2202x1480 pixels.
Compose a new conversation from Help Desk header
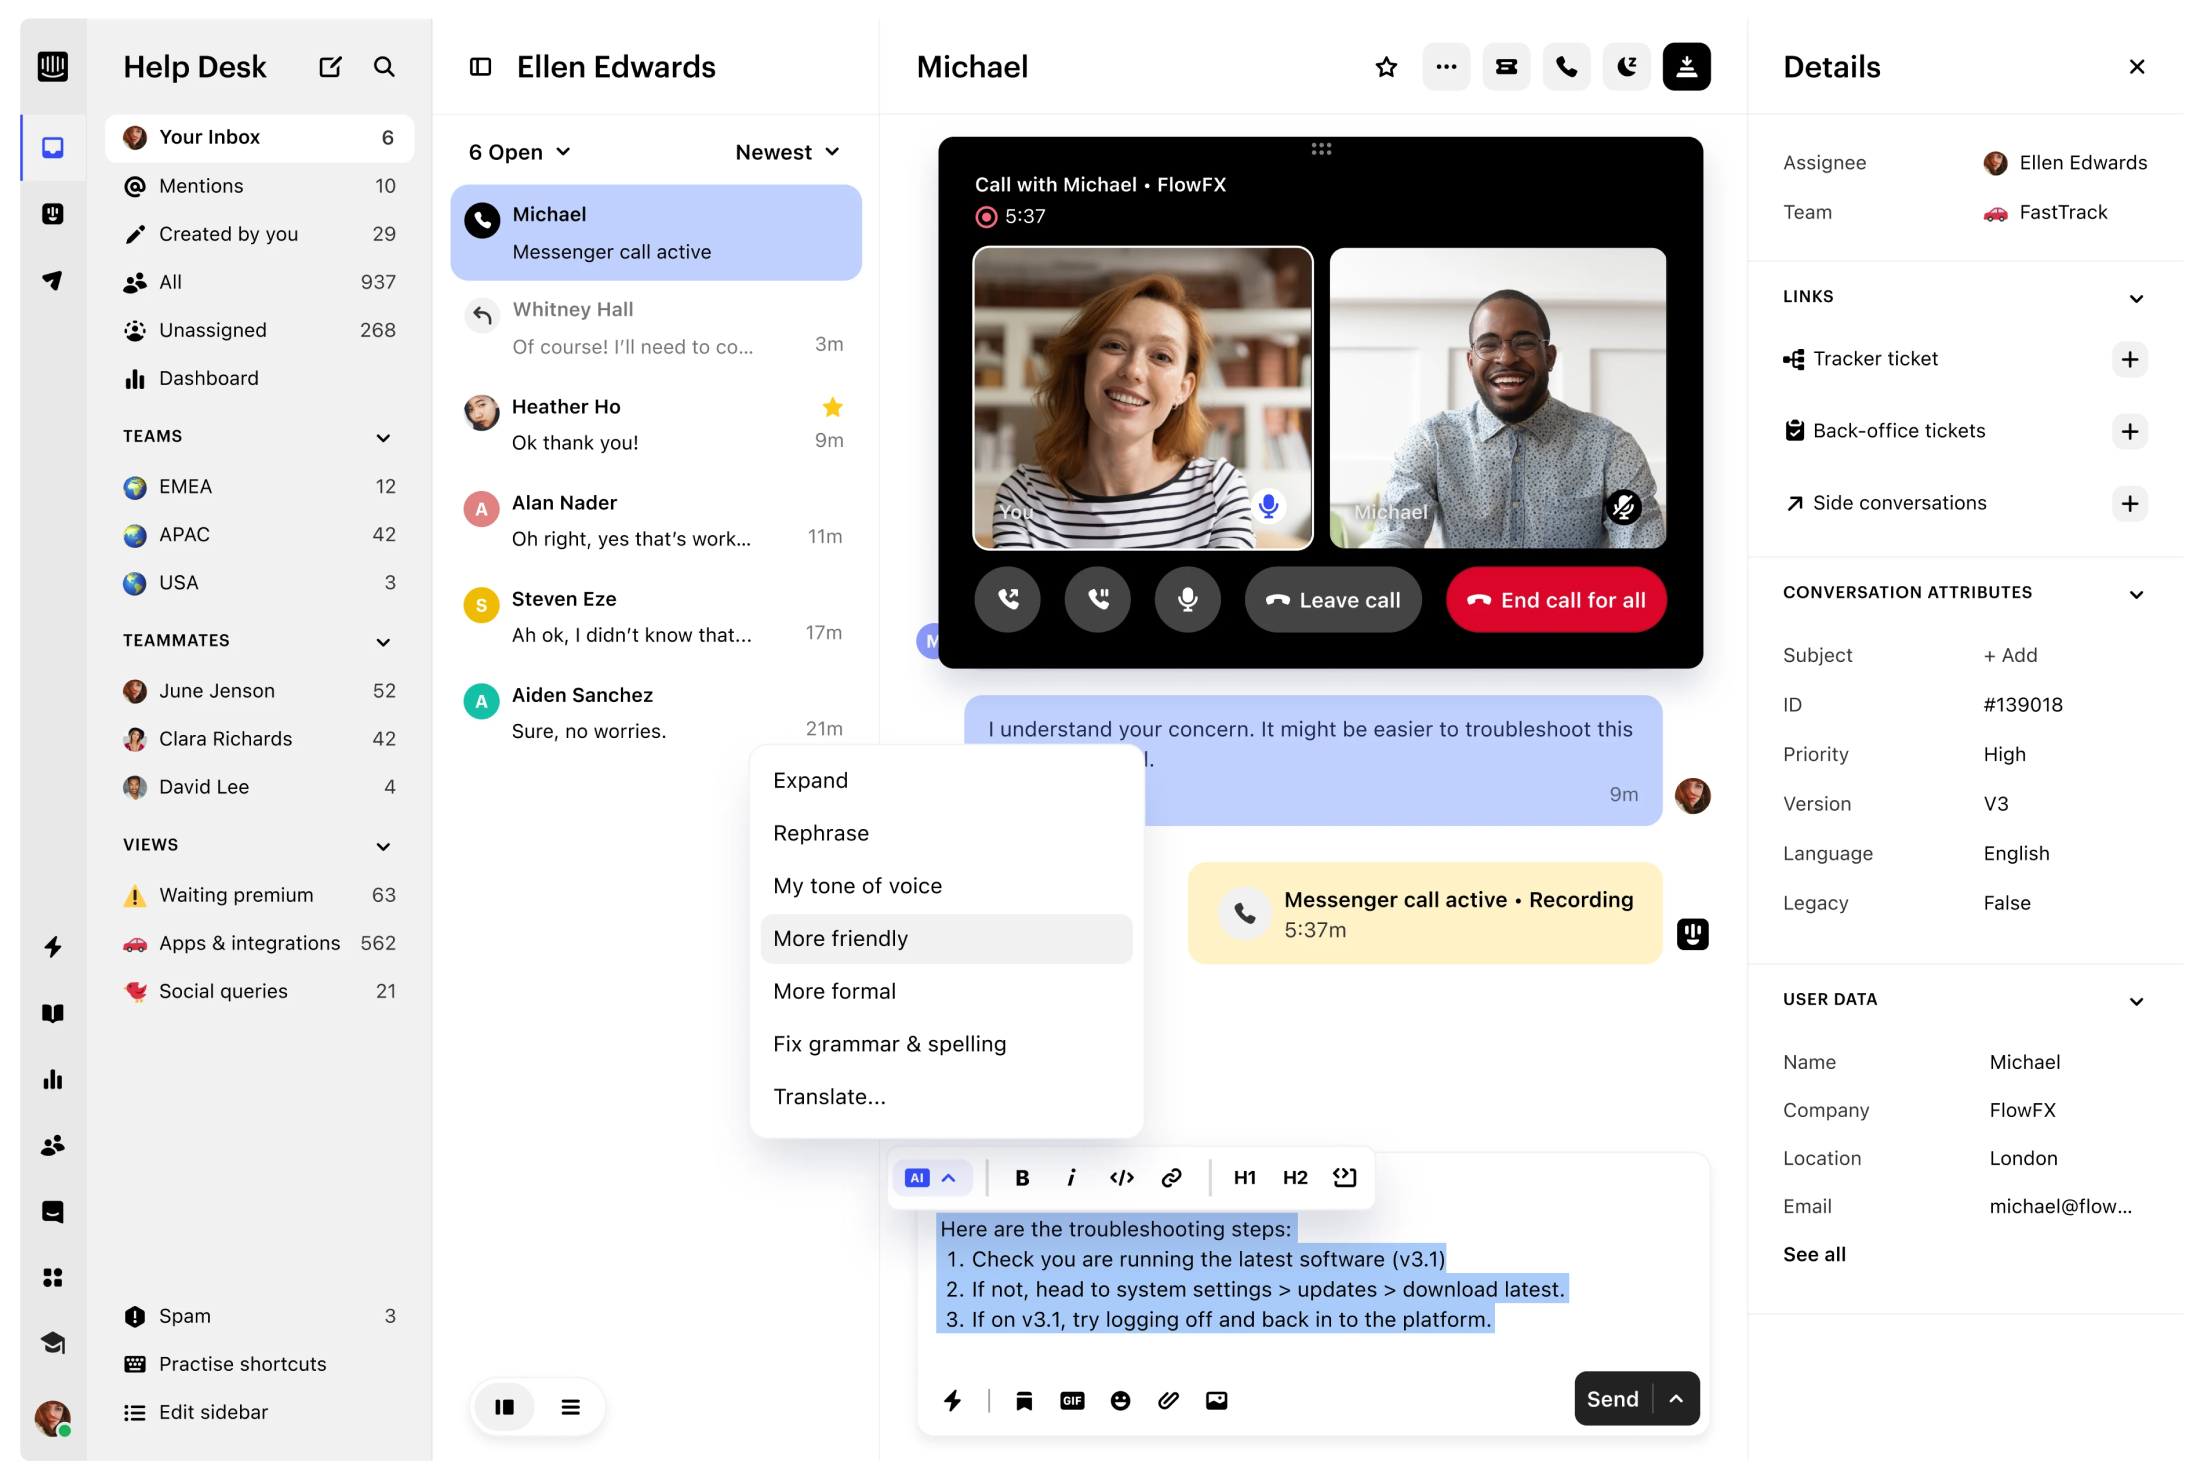click(x=330, y=66)
